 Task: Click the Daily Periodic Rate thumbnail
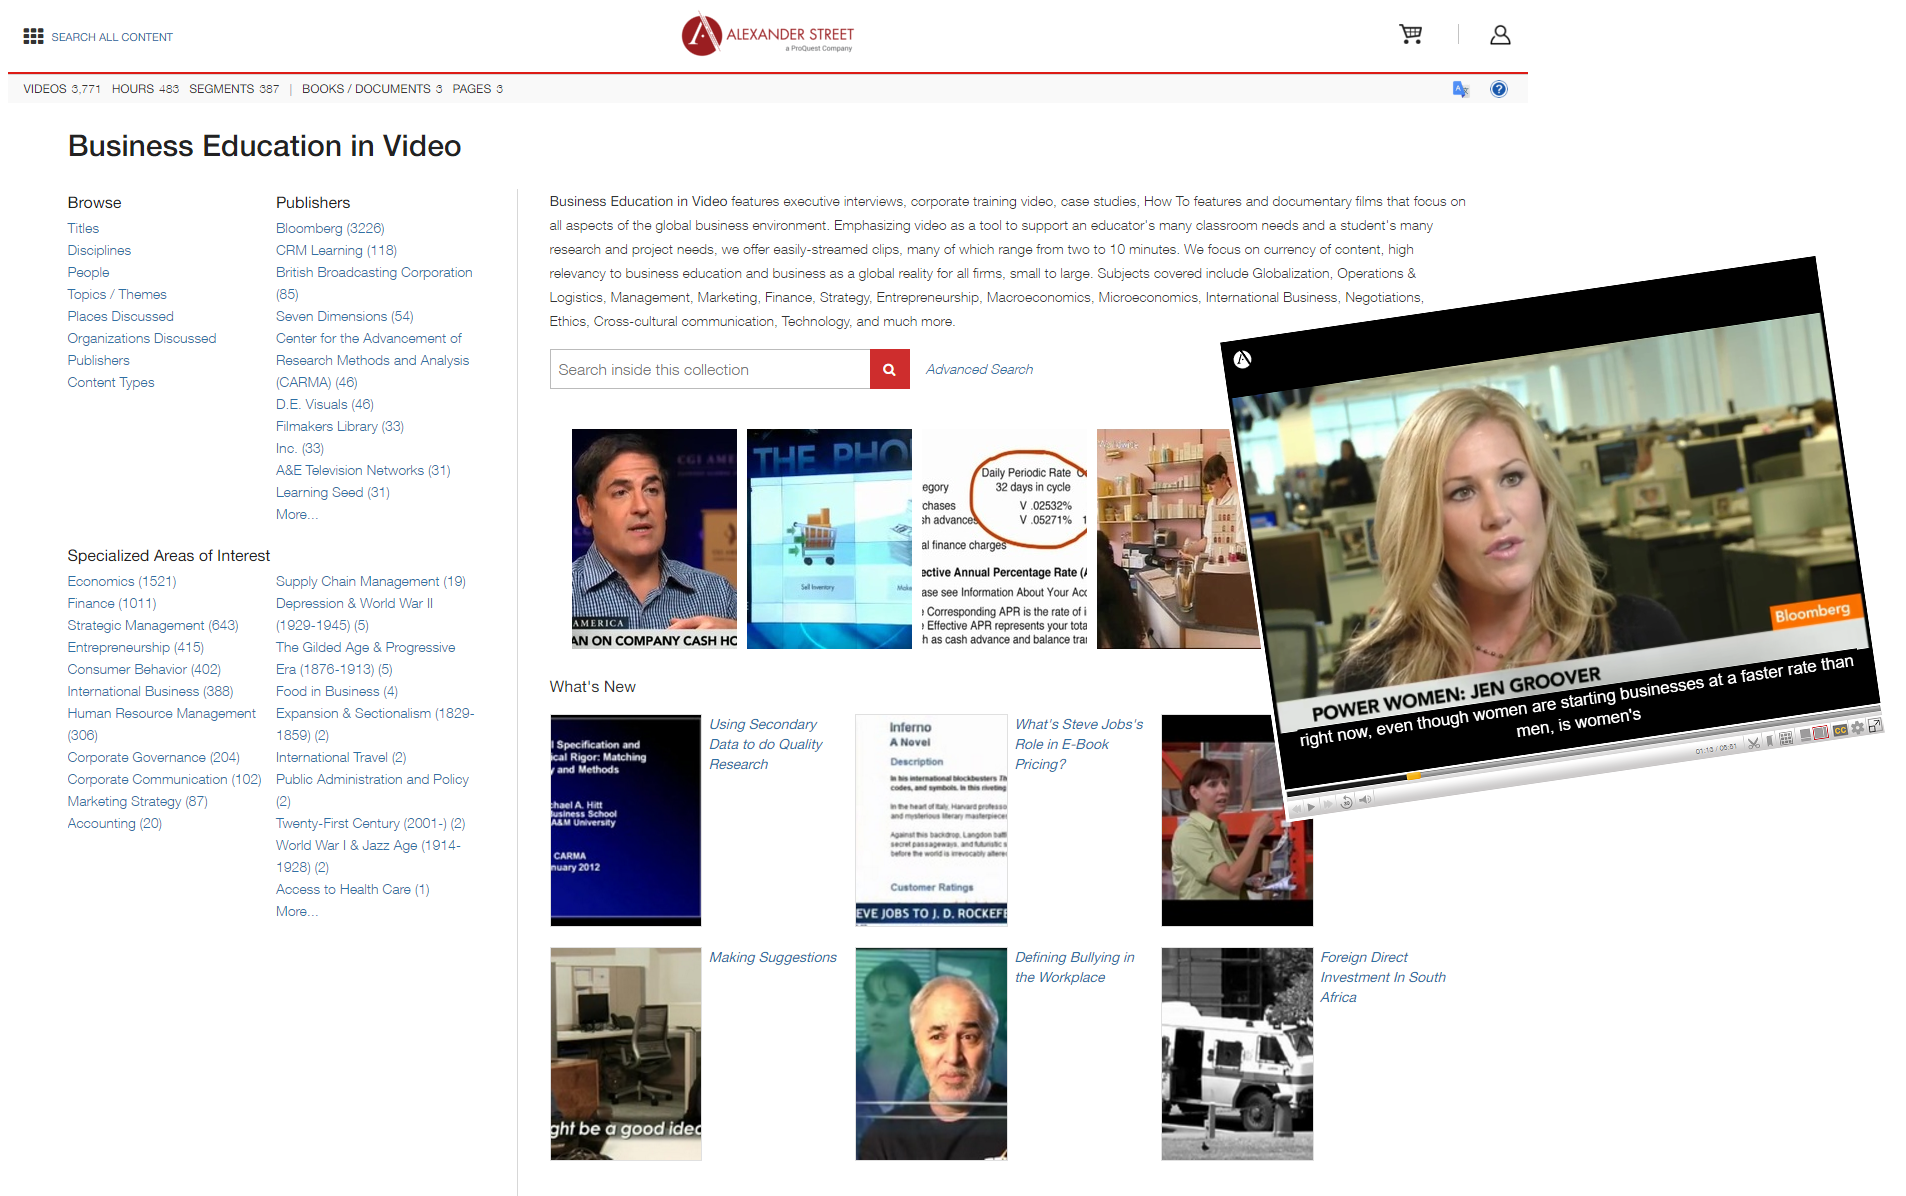(1004, 539)
